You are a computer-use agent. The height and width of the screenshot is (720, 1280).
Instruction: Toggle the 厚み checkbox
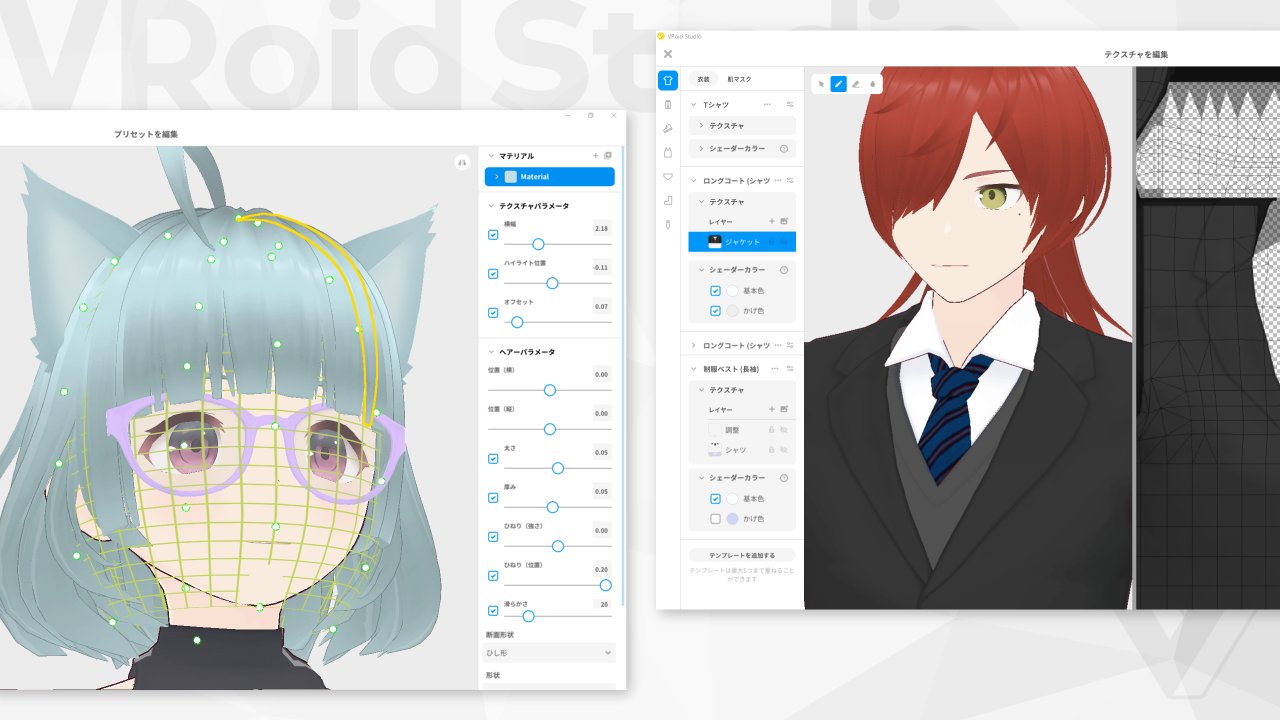tap(493, 497)
